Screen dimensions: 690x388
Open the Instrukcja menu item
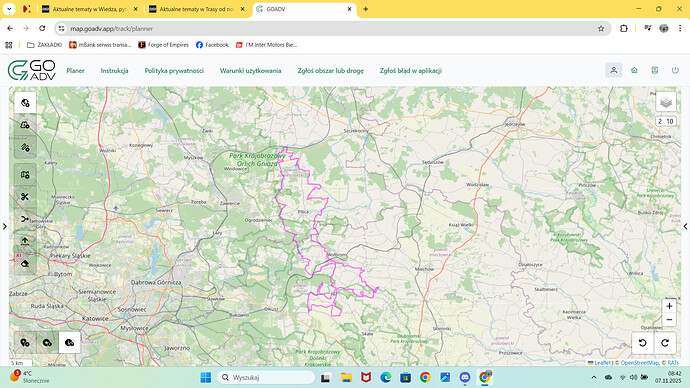(x=114, y=70)
